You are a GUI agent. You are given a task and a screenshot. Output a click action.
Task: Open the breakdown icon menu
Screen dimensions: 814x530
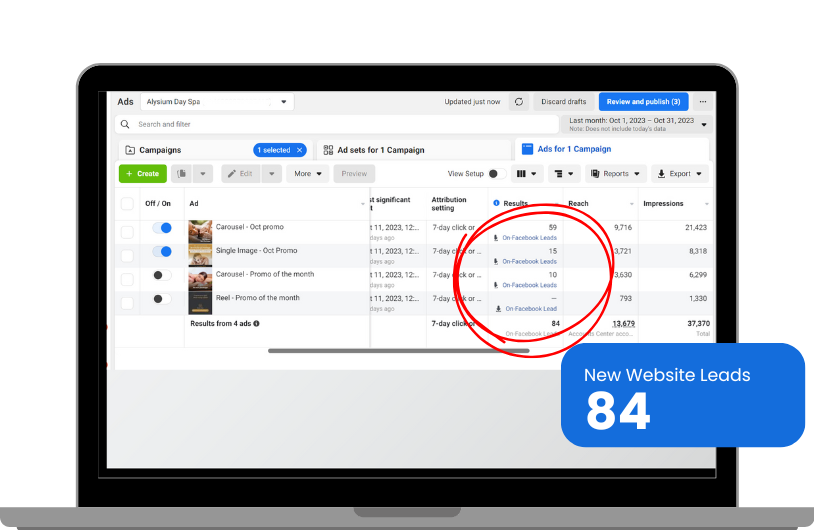[563, 174]
